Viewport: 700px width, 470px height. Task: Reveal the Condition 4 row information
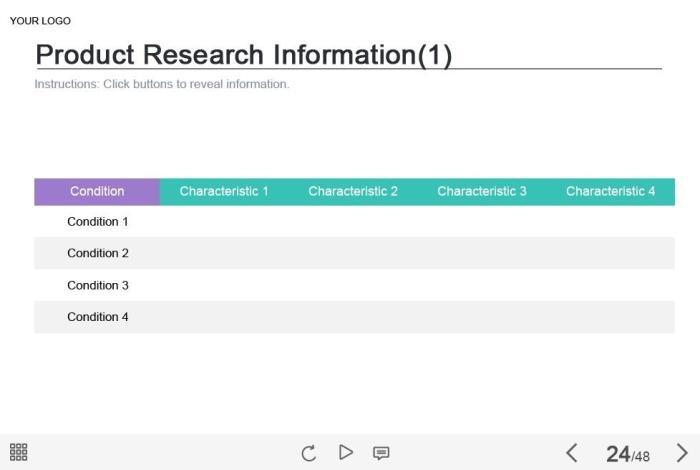(x=98, y=317)
